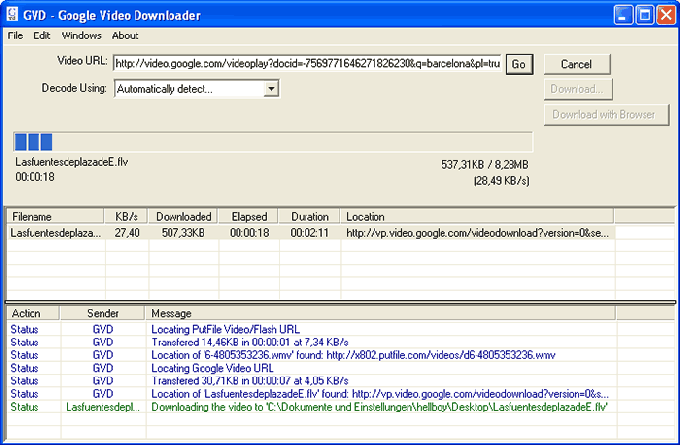Screen dimensions: 680x445
Task: Click the 507,33KB downloaded cell
Action: (x=183, y=233)
